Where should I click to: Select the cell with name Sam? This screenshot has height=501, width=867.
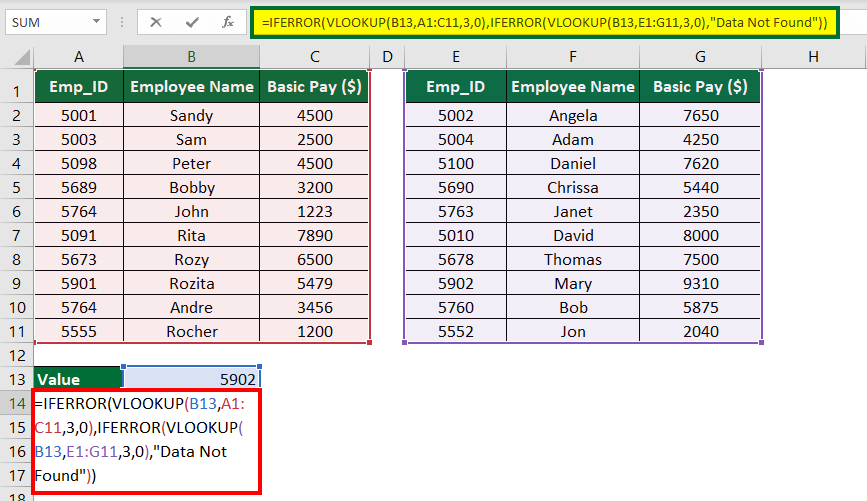pos(191,139)
